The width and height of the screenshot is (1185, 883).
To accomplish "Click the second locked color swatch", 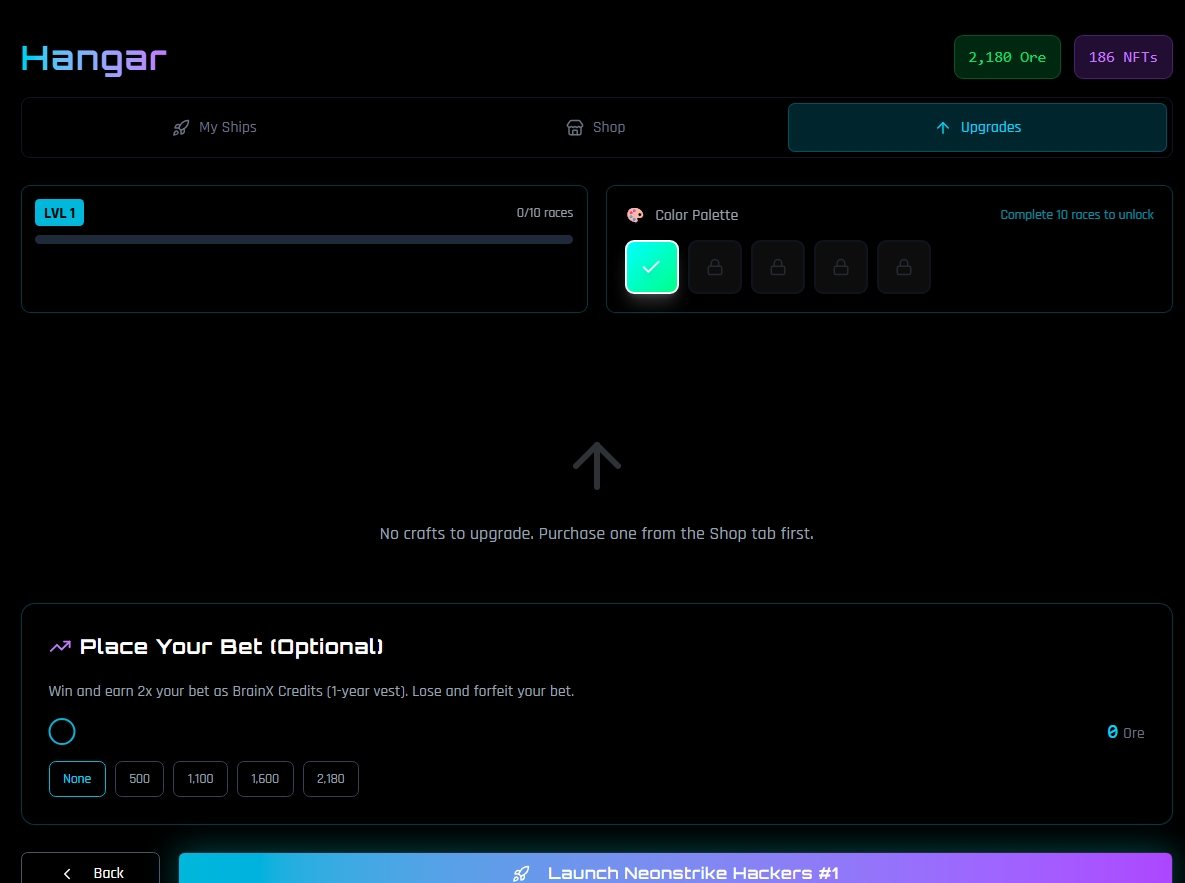I will (x=778, y=267).
